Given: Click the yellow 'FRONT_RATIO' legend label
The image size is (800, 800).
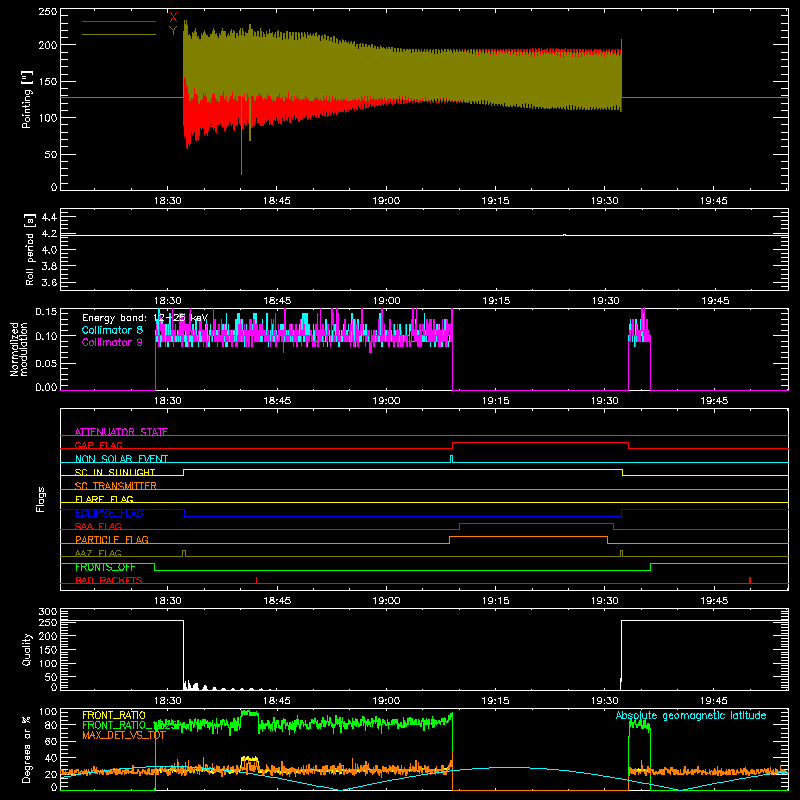Looking at the screenshot, I should click(114, 715).
